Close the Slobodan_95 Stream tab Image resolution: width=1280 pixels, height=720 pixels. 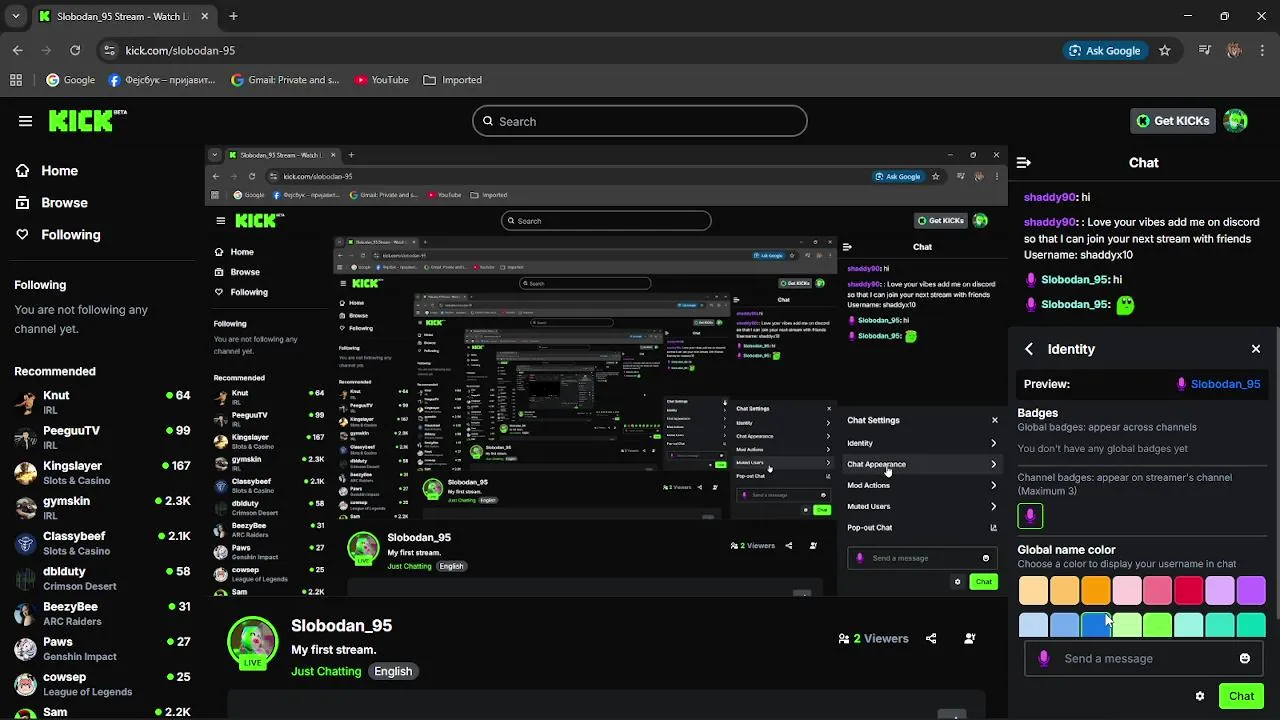pos(204,16)
